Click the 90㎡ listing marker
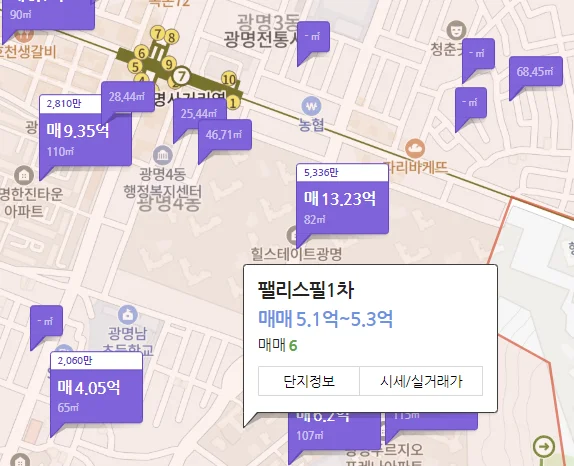Screen dimensions: 574x466 (48, 14)
